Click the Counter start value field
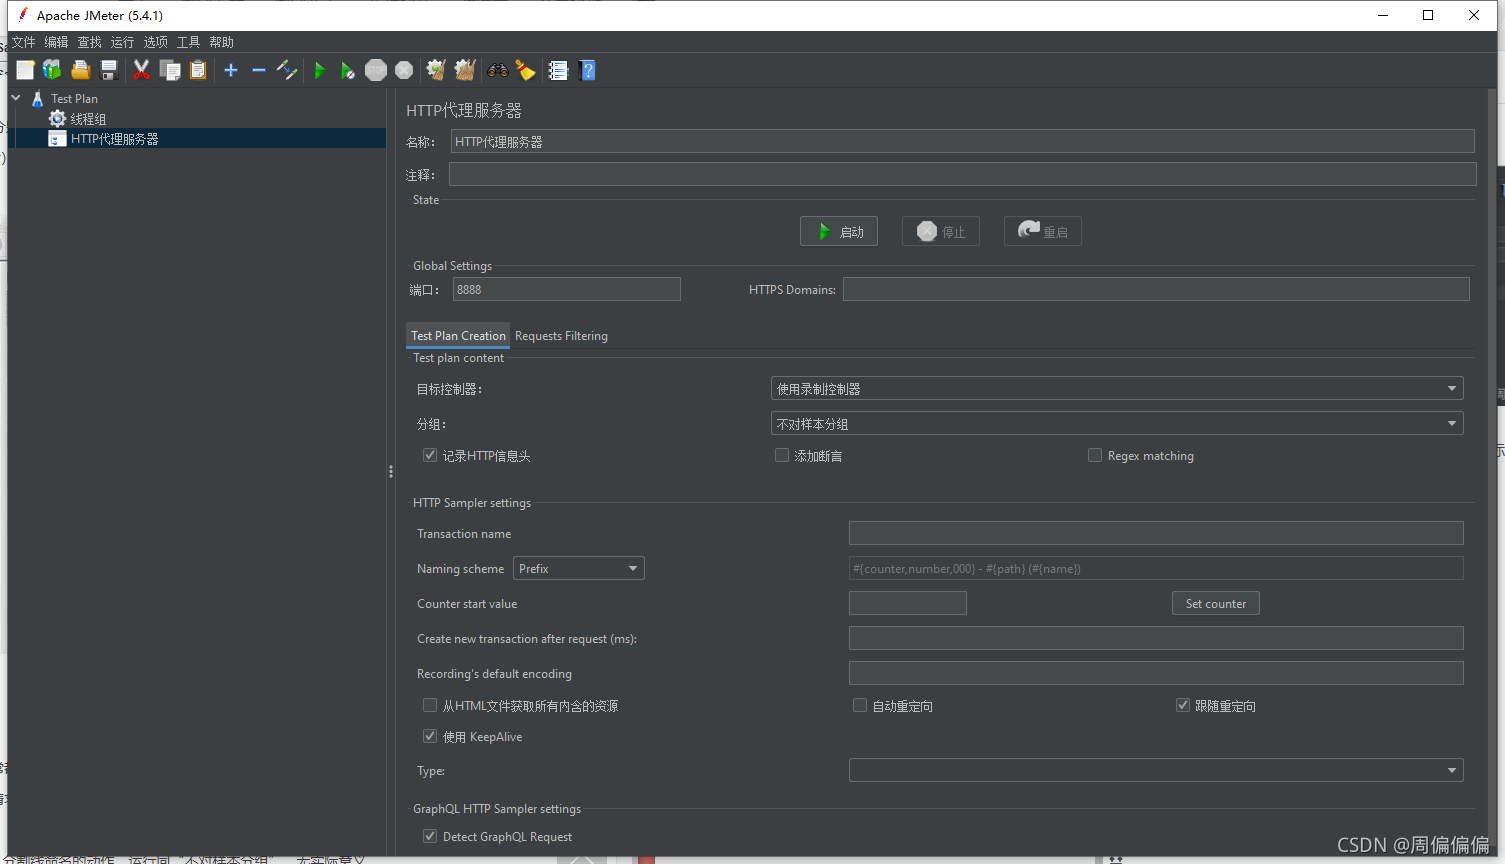Viewport: 1505px width, 864px height. point(908,603)
